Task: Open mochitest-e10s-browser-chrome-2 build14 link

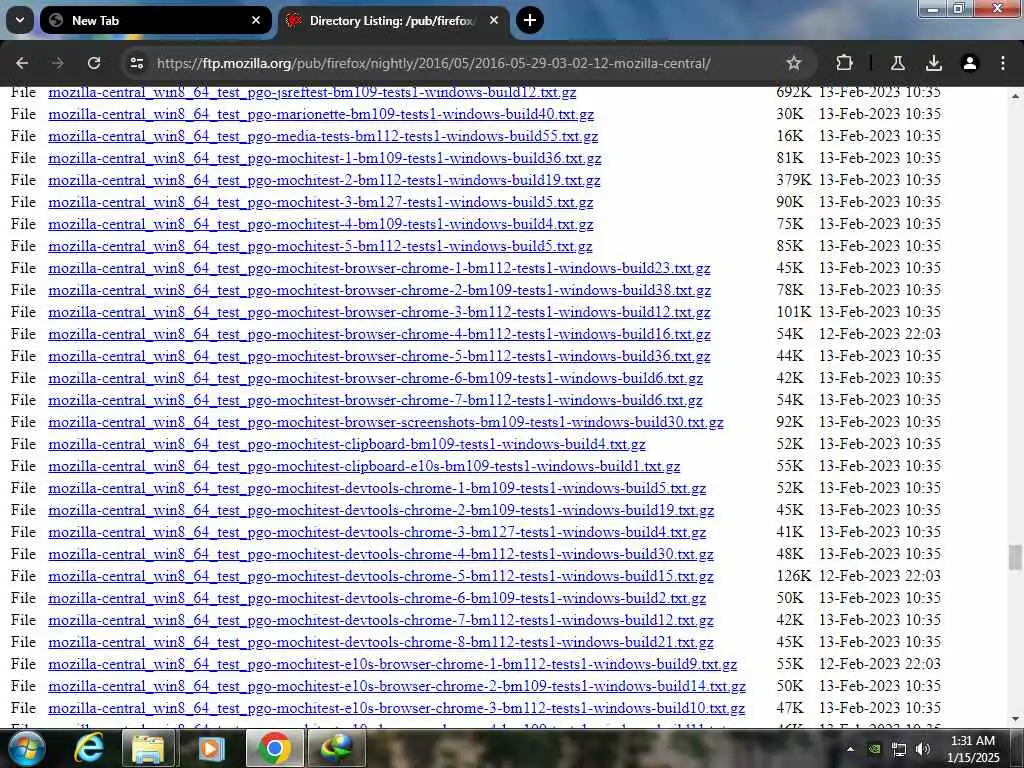Action: click(397, 686)
